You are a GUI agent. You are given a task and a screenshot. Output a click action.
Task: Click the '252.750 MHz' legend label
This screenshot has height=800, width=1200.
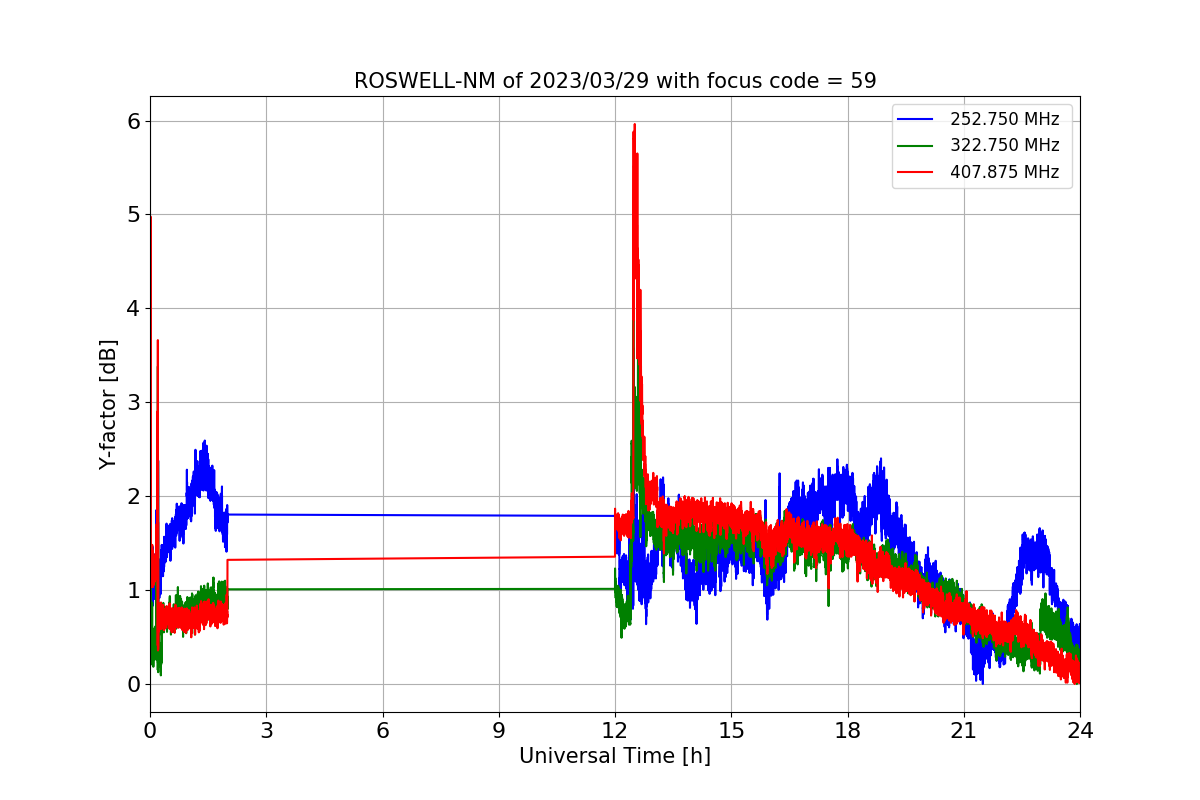click(x=1004, y=120)
